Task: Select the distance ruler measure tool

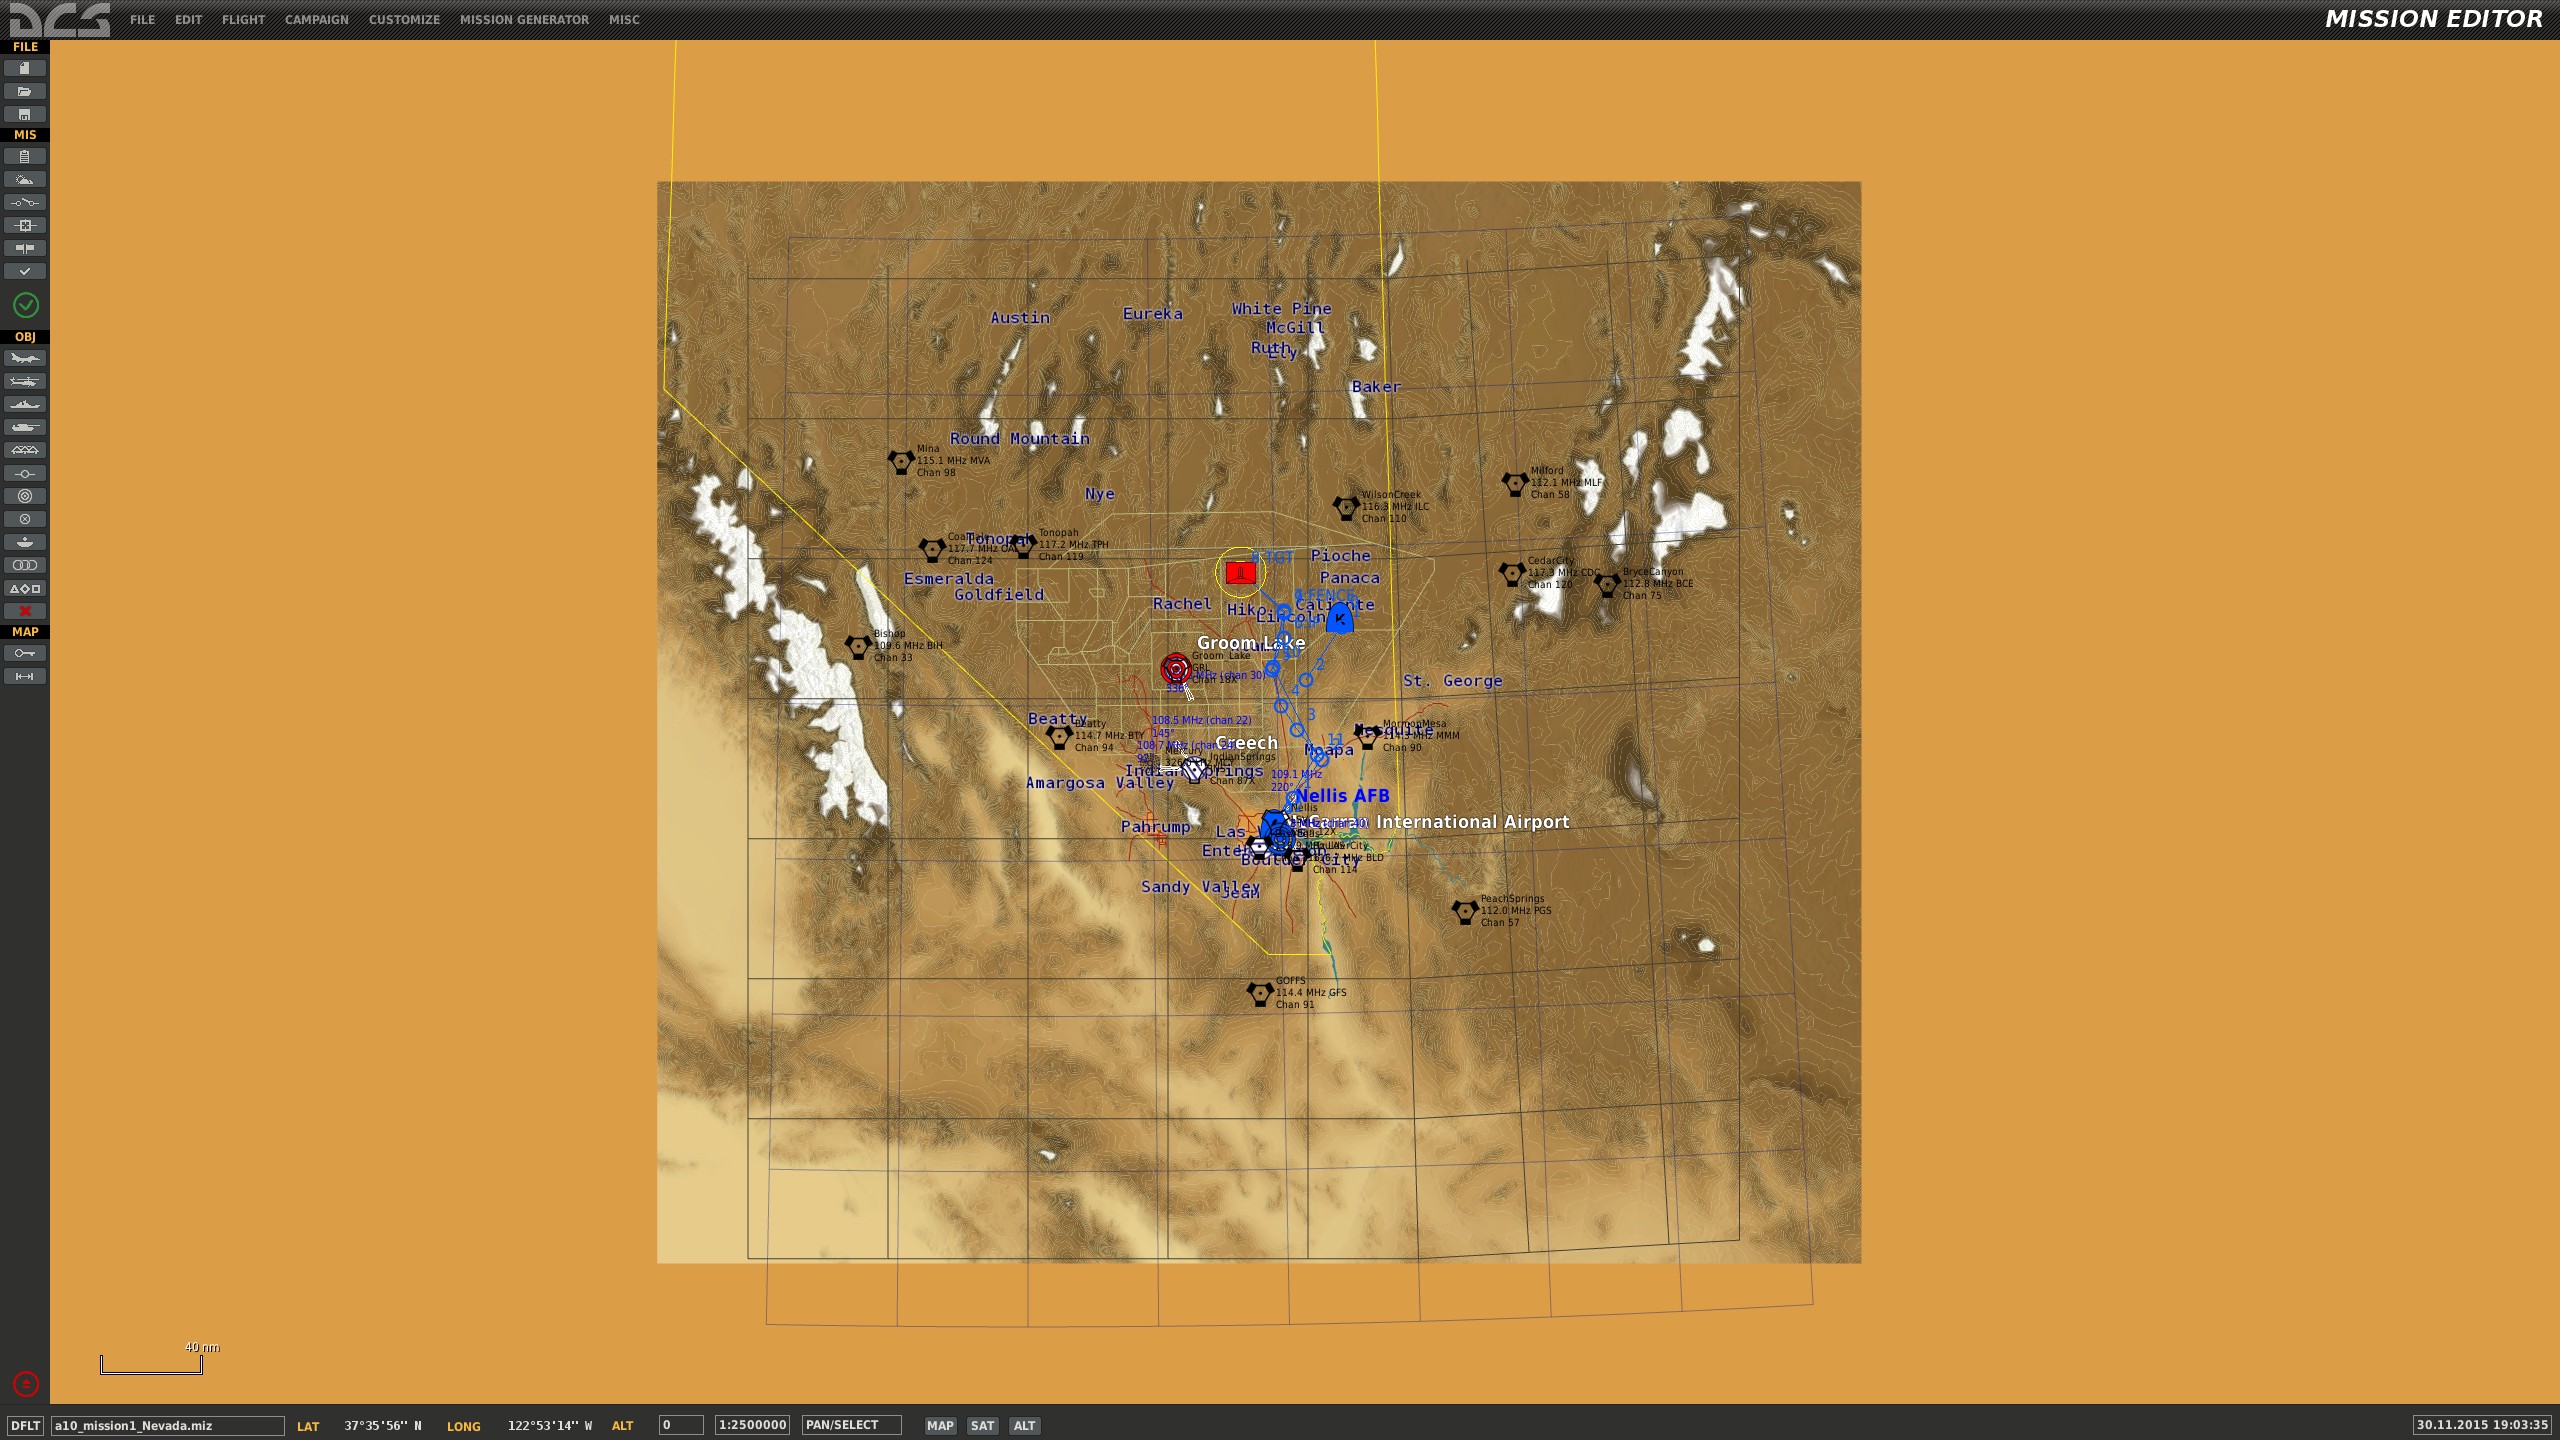Action: (x=25, y=676)
